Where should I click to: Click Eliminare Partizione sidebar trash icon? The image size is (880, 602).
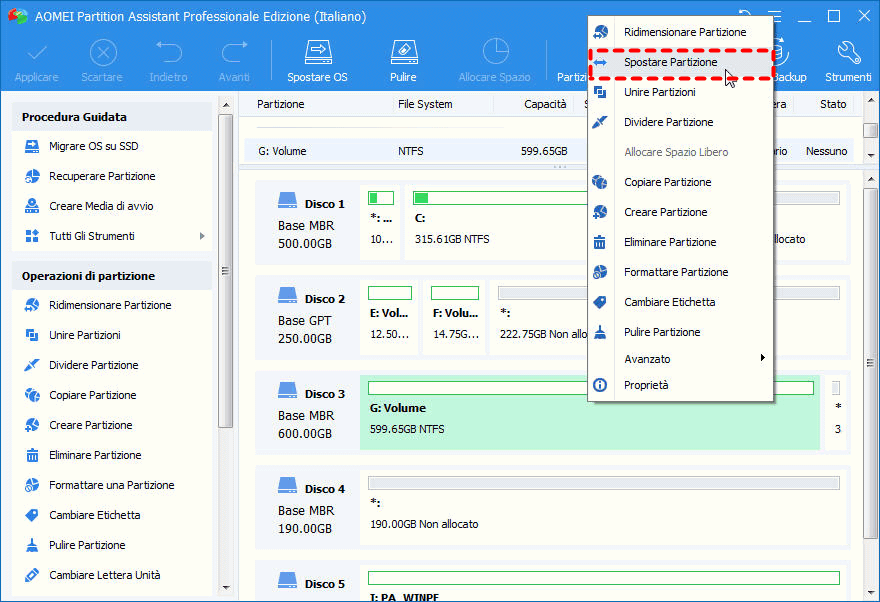pos(32,455)
